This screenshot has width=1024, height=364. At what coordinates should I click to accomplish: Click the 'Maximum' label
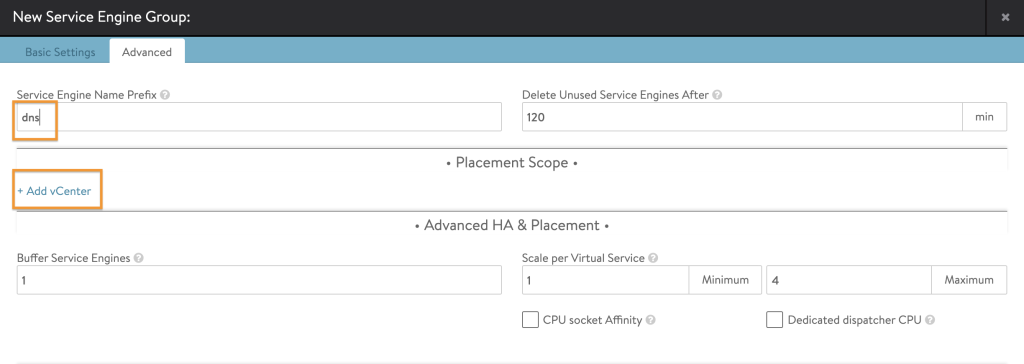[x=969, y=280]
